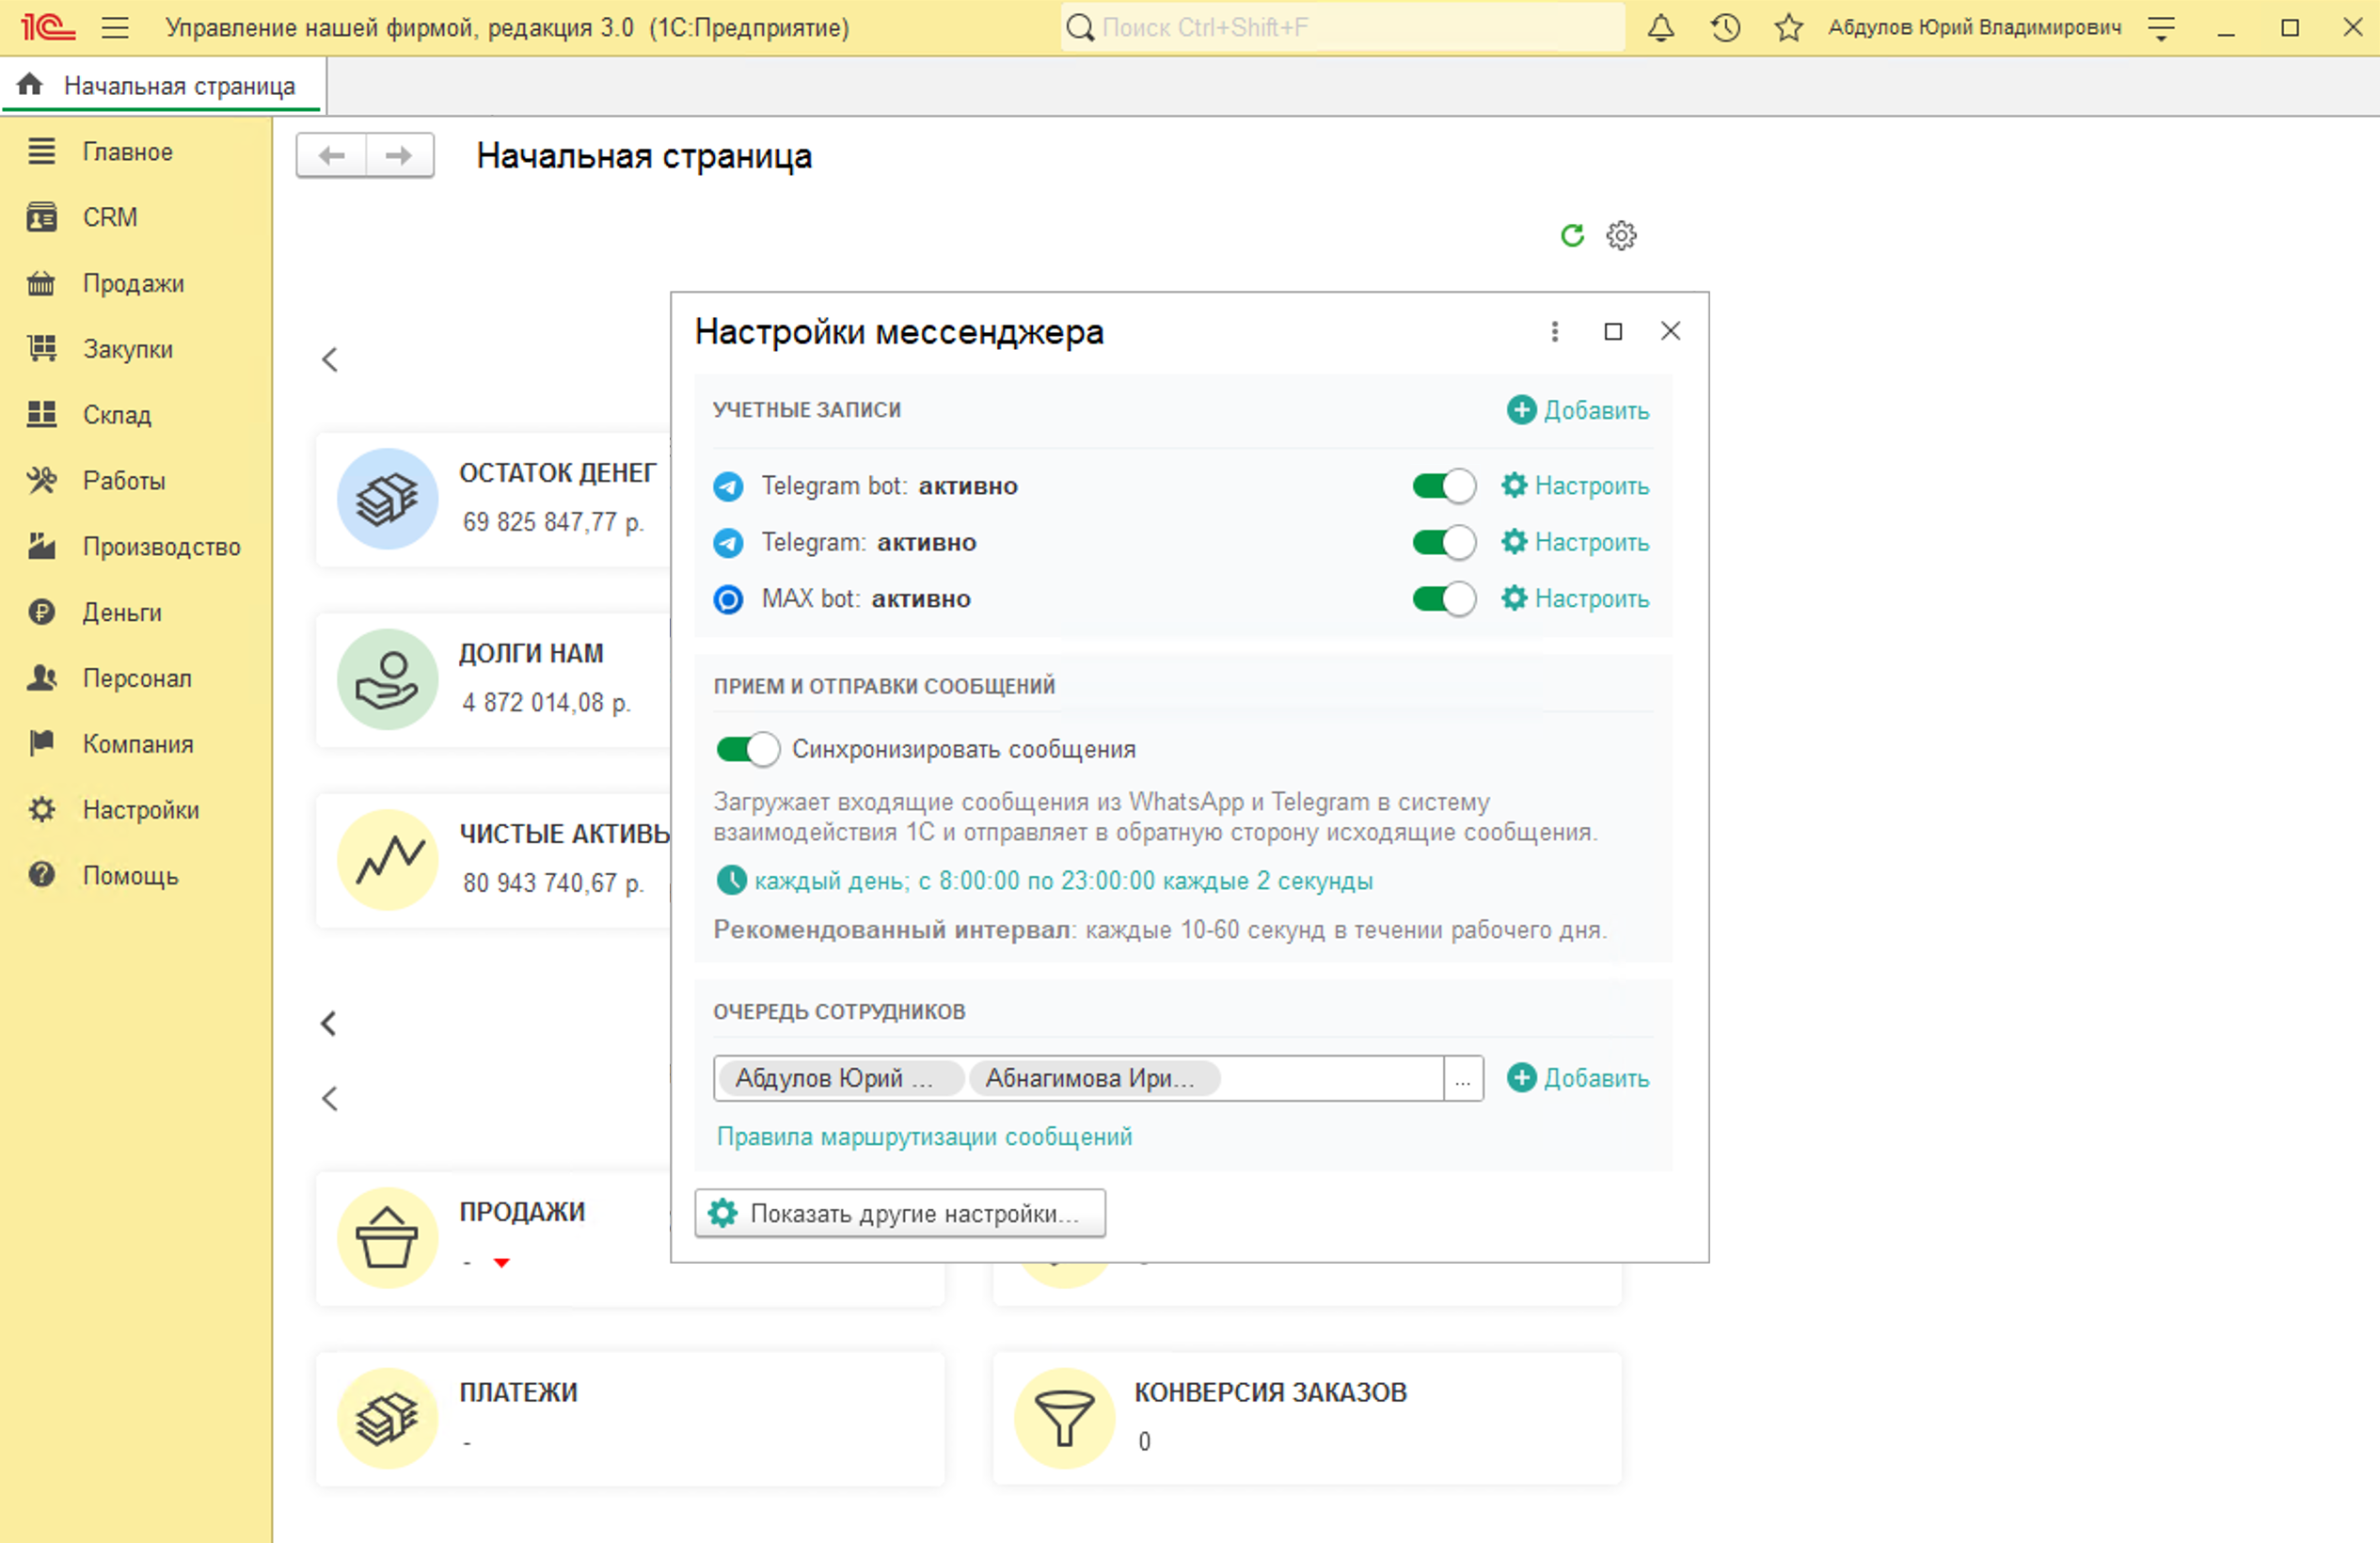Disable Синхронизировать сообщения
Screen dimensions: 2380x1543
(747, 748)
